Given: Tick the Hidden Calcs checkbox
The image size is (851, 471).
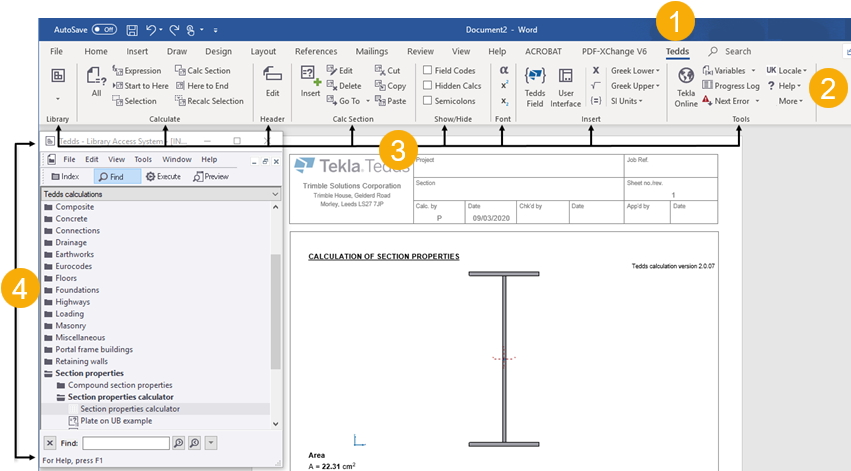Looking at the screenshot, I should click(x=428, y=86).
